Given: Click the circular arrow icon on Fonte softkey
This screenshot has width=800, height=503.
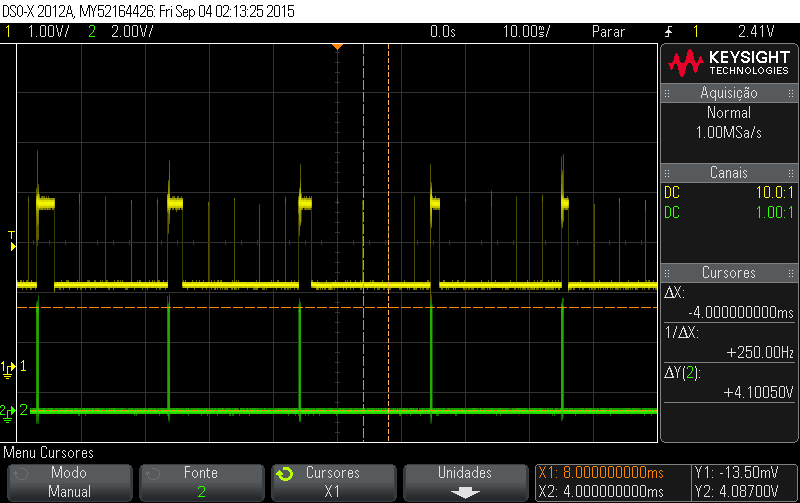Looking at the screenshot, I should coord(153,474).
